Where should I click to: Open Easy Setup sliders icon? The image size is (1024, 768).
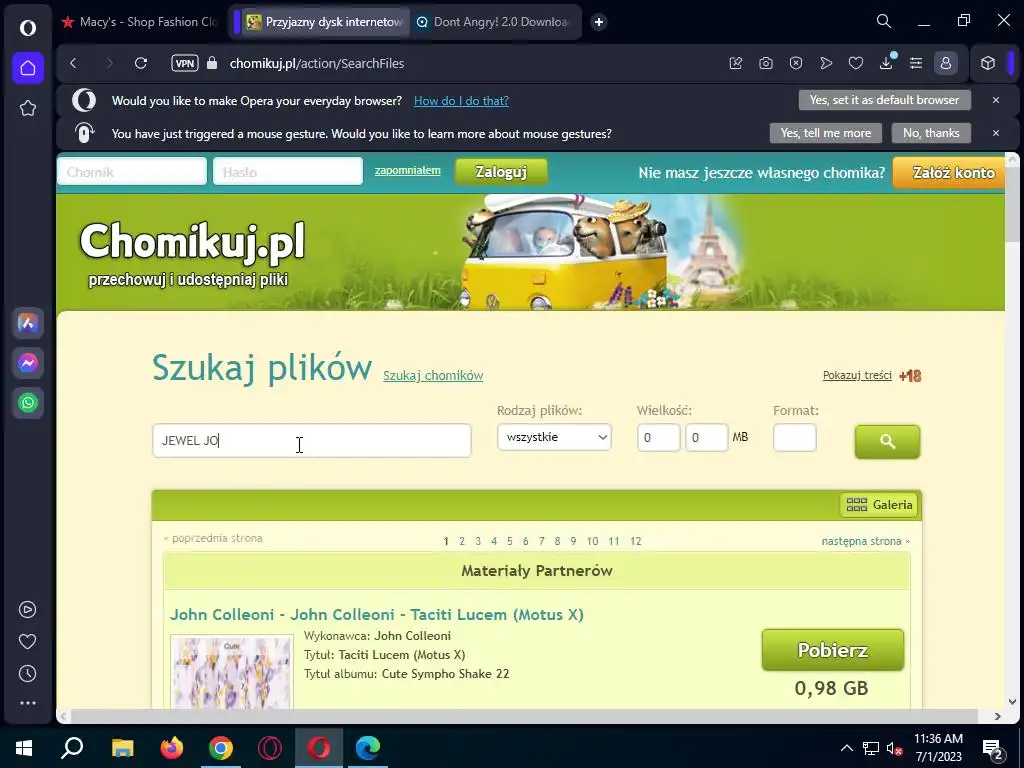(916, 63)
